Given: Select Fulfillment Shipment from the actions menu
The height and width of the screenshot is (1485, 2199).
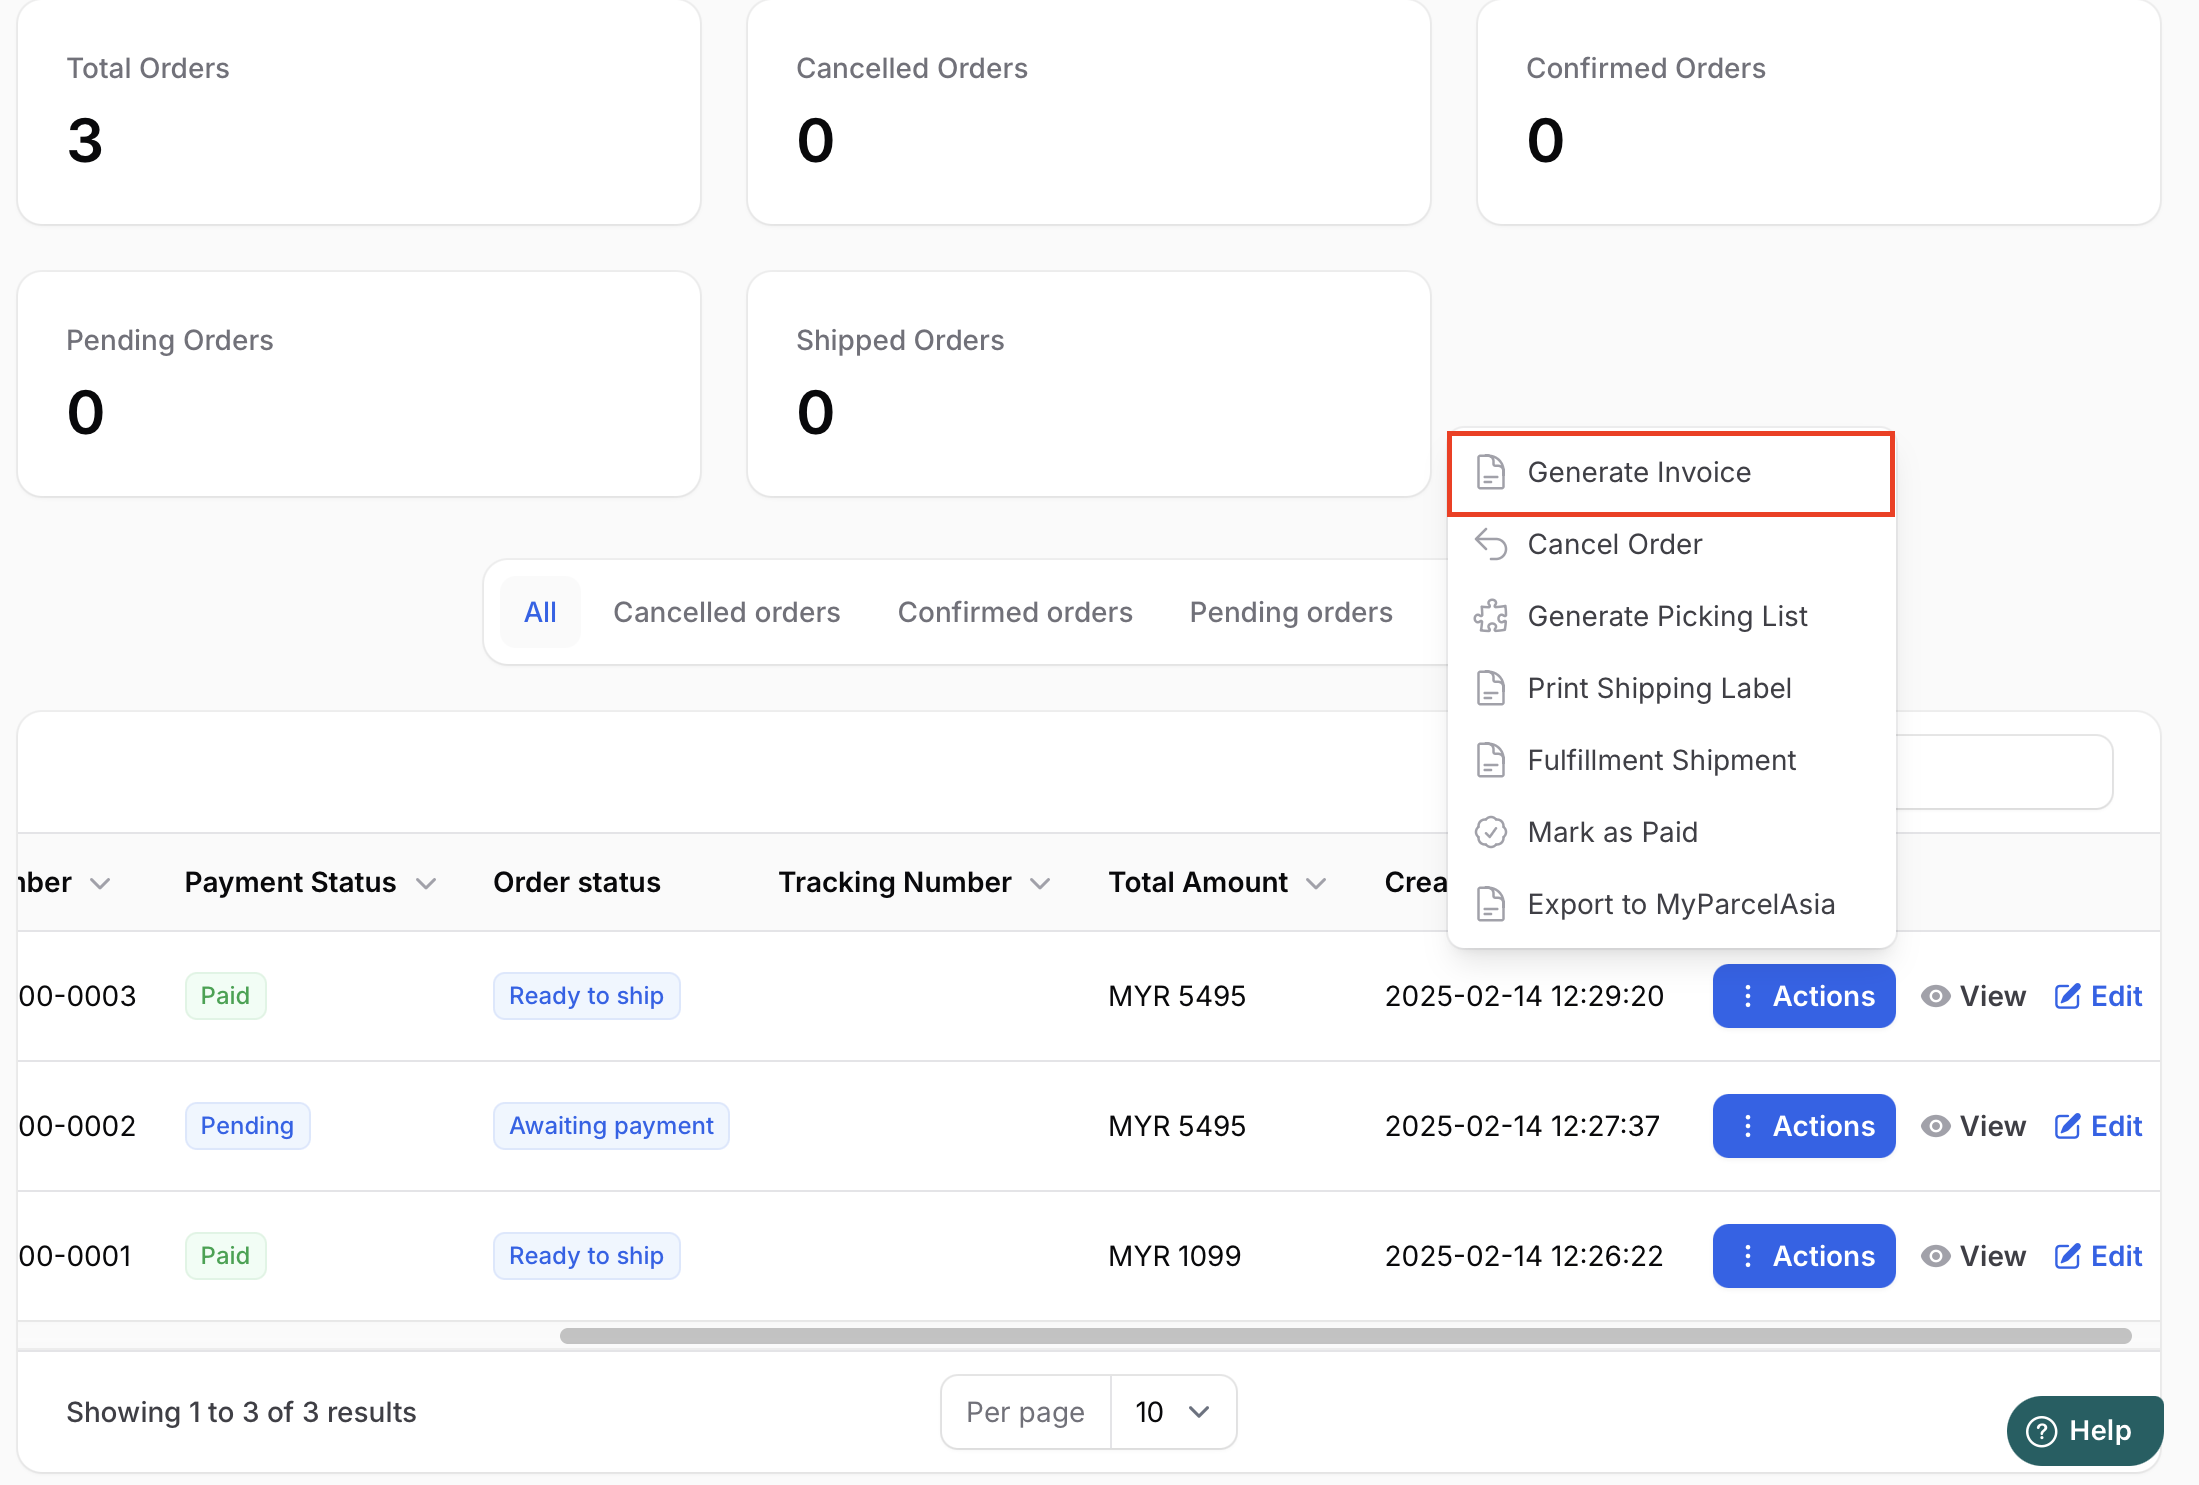Looking at the screenshot, I should [x=1661, y=760].
